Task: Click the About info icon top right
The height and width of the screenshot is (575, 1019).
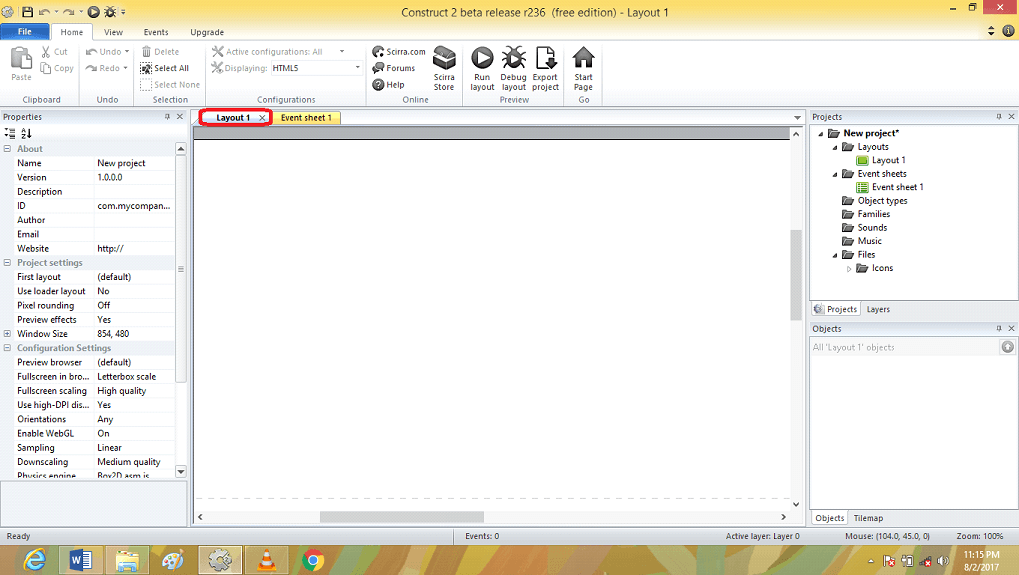Action: pyautogui.click(x=1008, y=31)
